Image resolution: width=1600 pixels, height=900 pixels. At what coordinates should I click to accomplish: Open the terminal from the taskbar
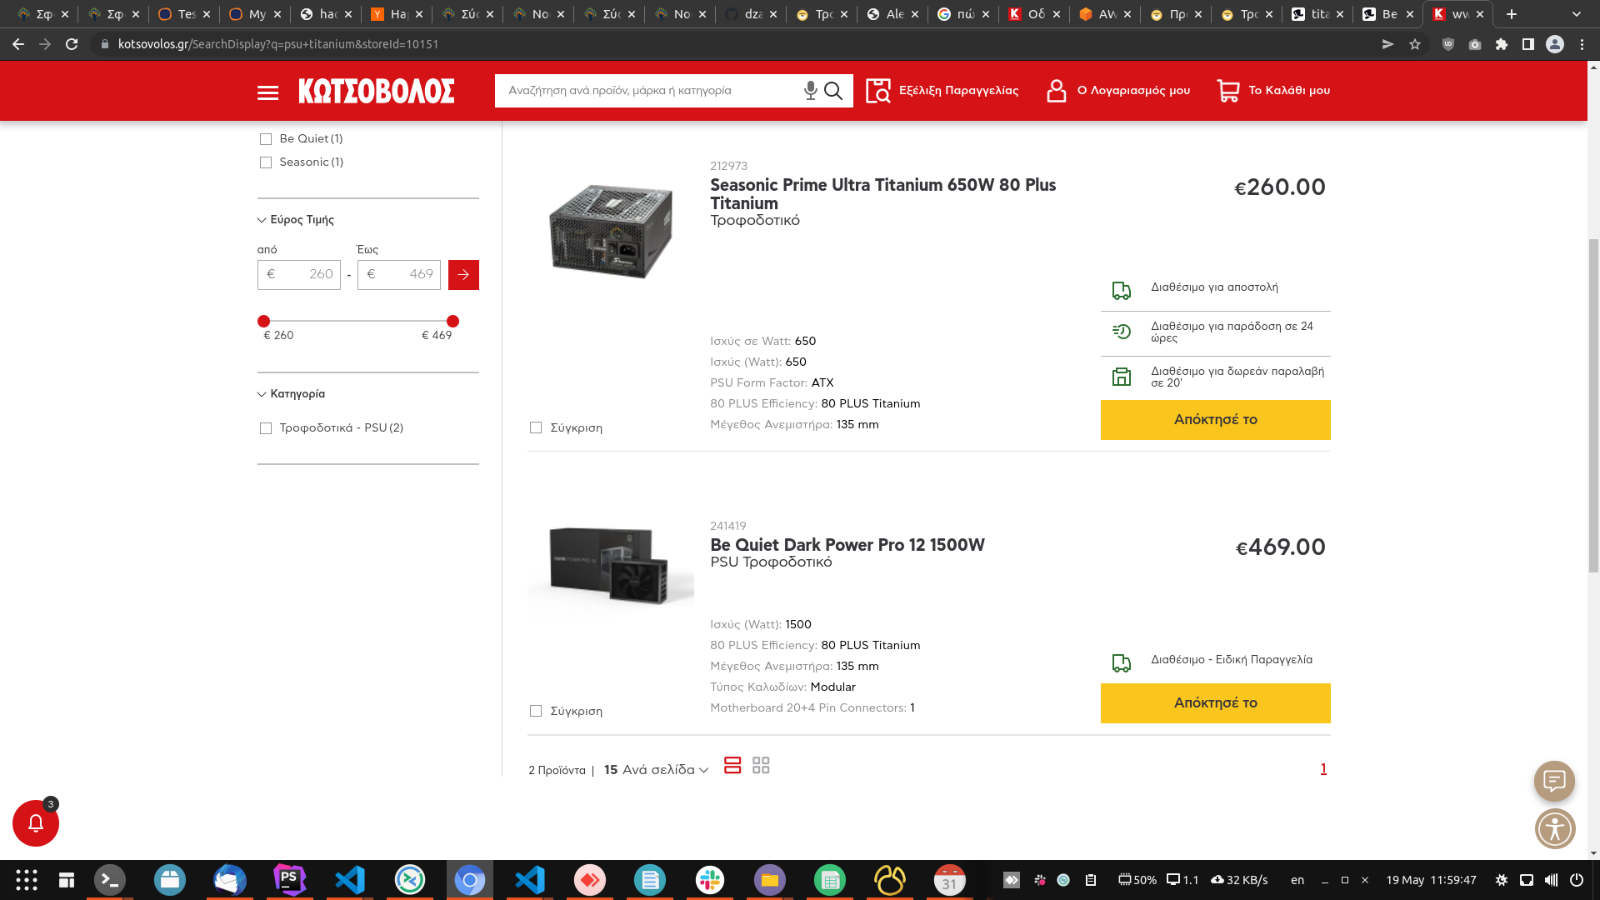pyautogui.click(x=109, y=880)
